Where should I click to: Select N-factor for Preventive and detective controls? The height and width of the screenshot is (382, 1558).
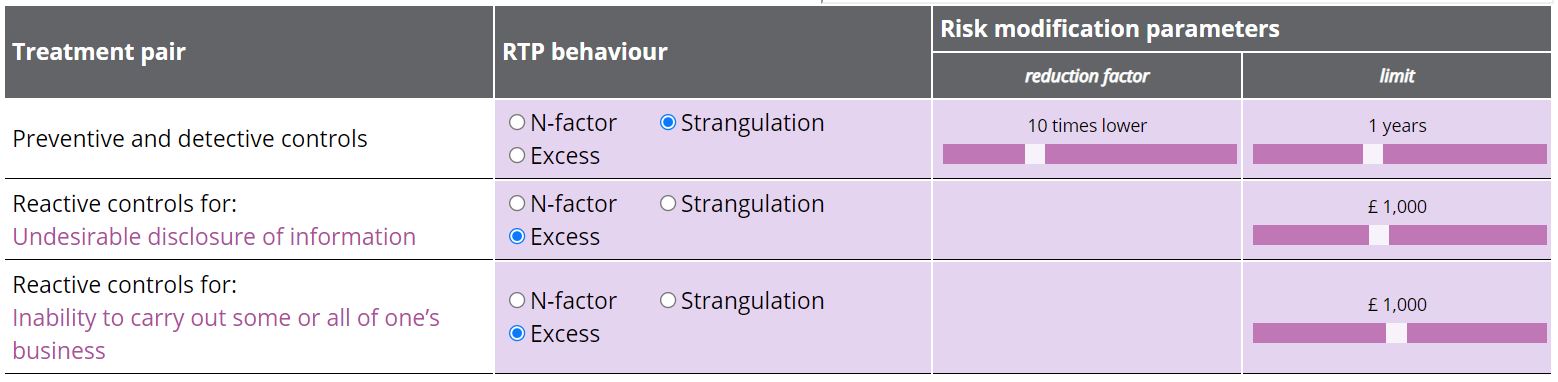[517, 123]
